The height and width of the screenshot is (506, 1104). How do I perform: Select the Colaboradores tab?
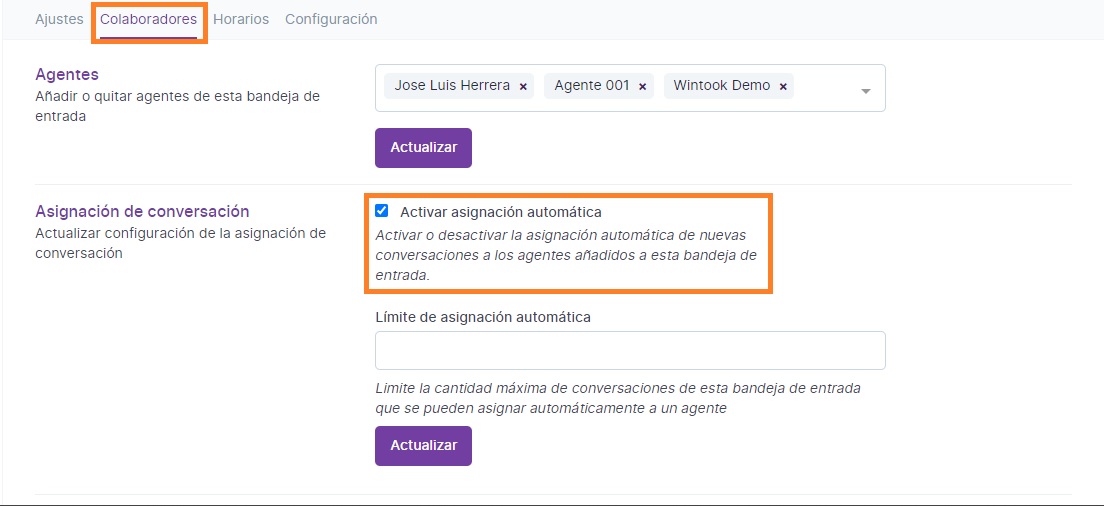click(148, 19)
